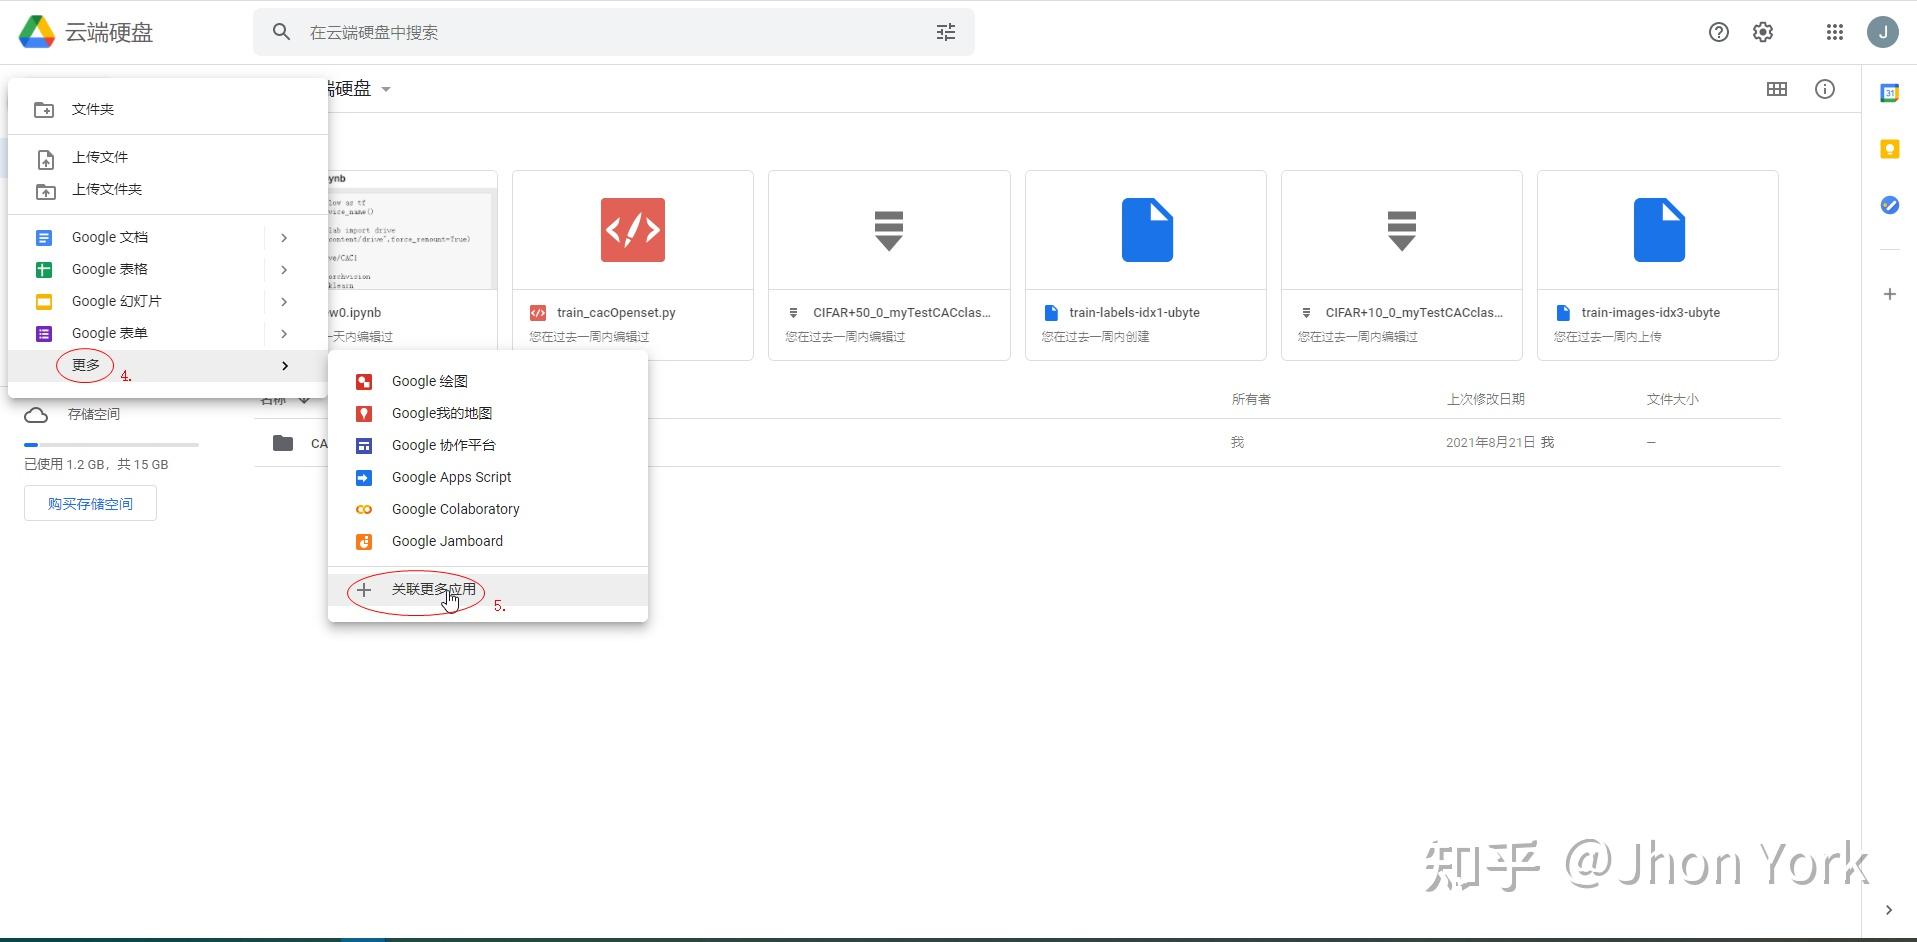Toggle the details info panel
This screenshot has width=1917, height=942.
click(1824, 89)
